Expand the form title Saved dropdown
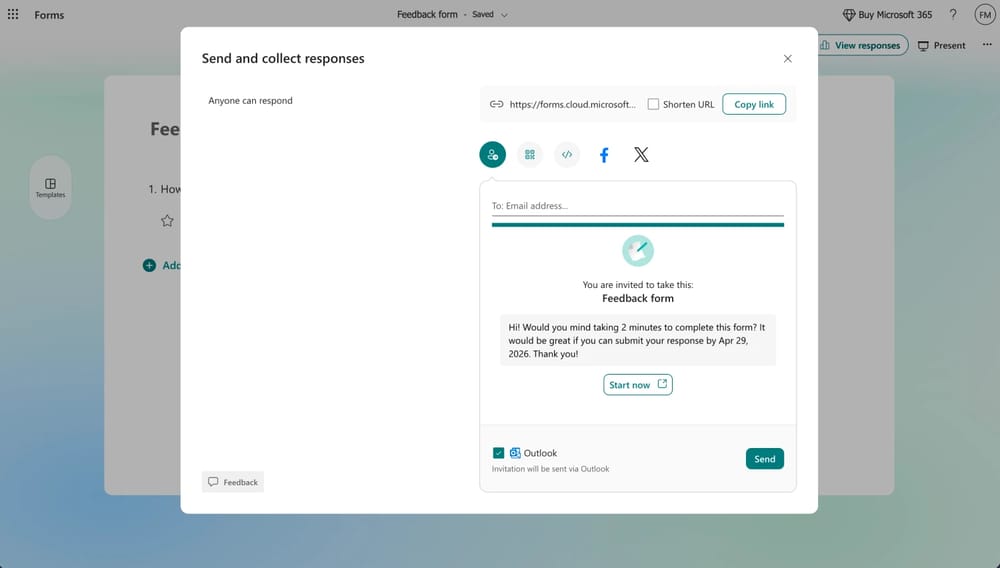 pyautogui.click(x=504, y=15)
